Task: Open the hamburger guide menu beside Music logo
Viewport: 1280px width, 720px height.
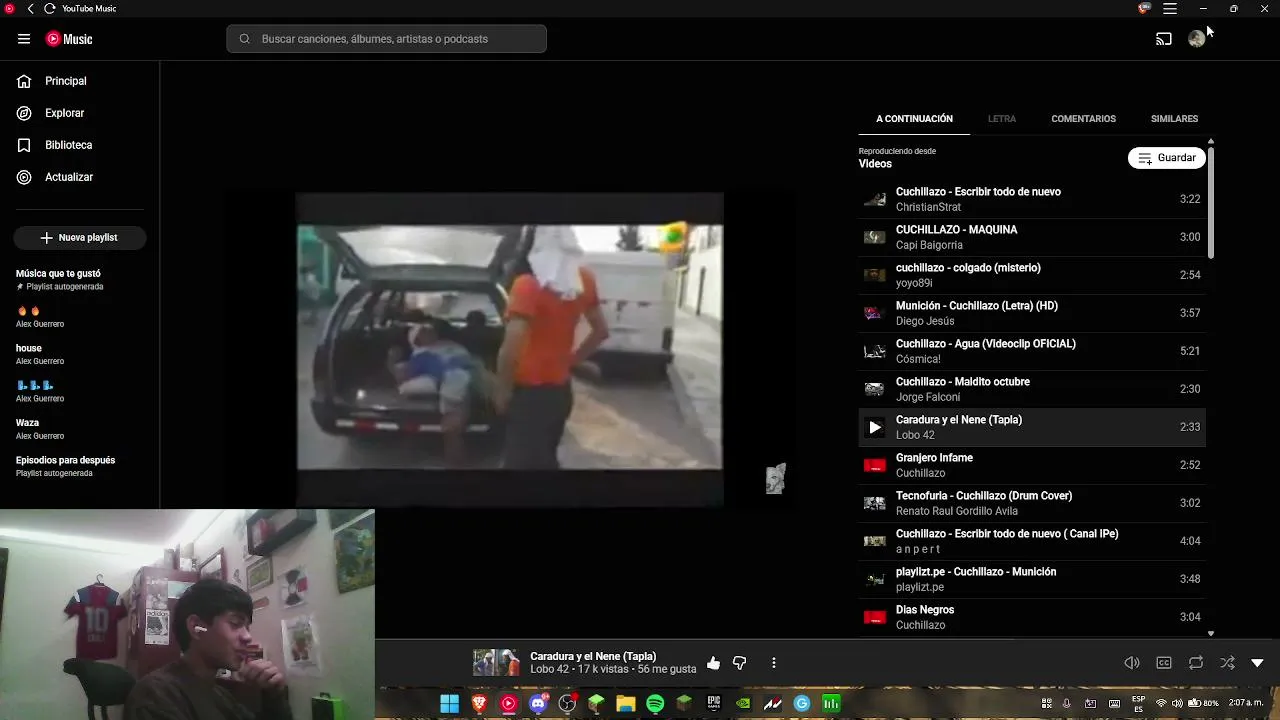Action: click(x=24, y=39)
